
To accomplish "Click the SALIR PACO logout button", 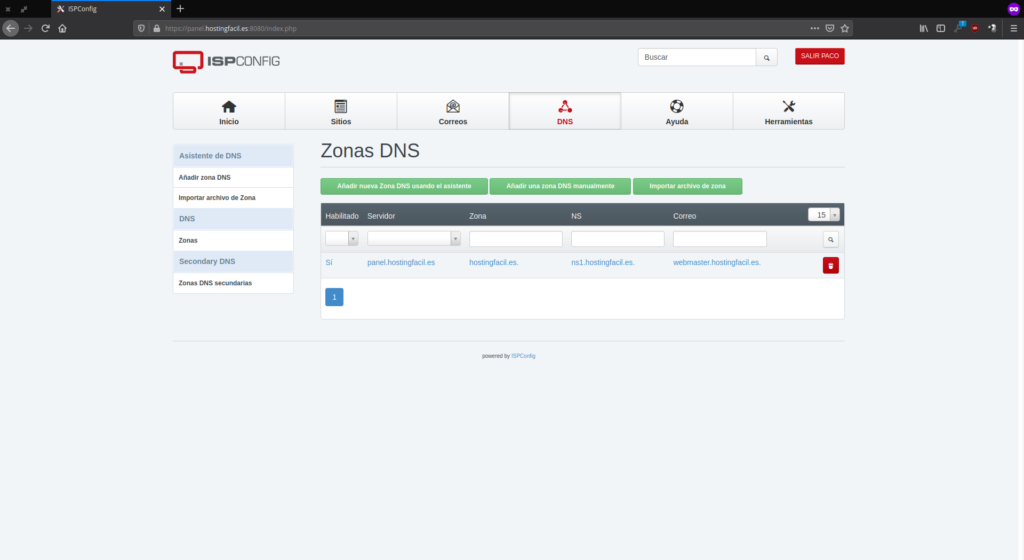I will (819, 56).
